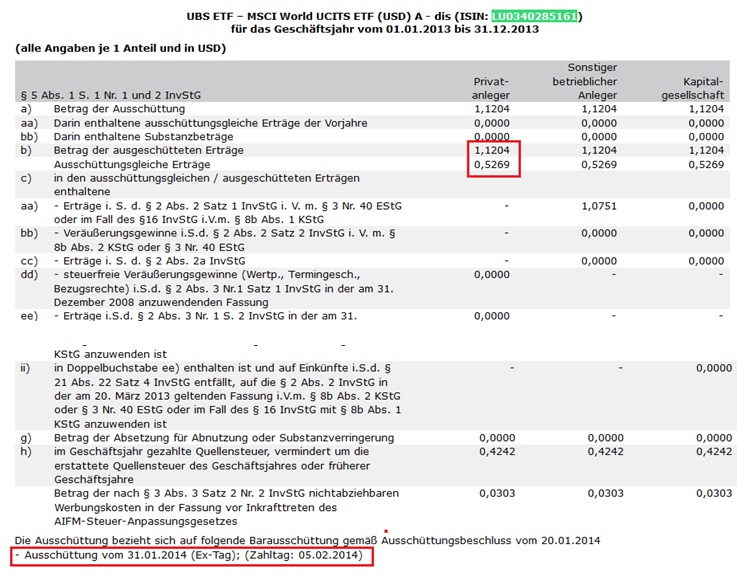Click the Ausschüttungsbeschluss vom 20.01.2014 sentence
Viewport: 737px width, 579px height.
(307, 541)
